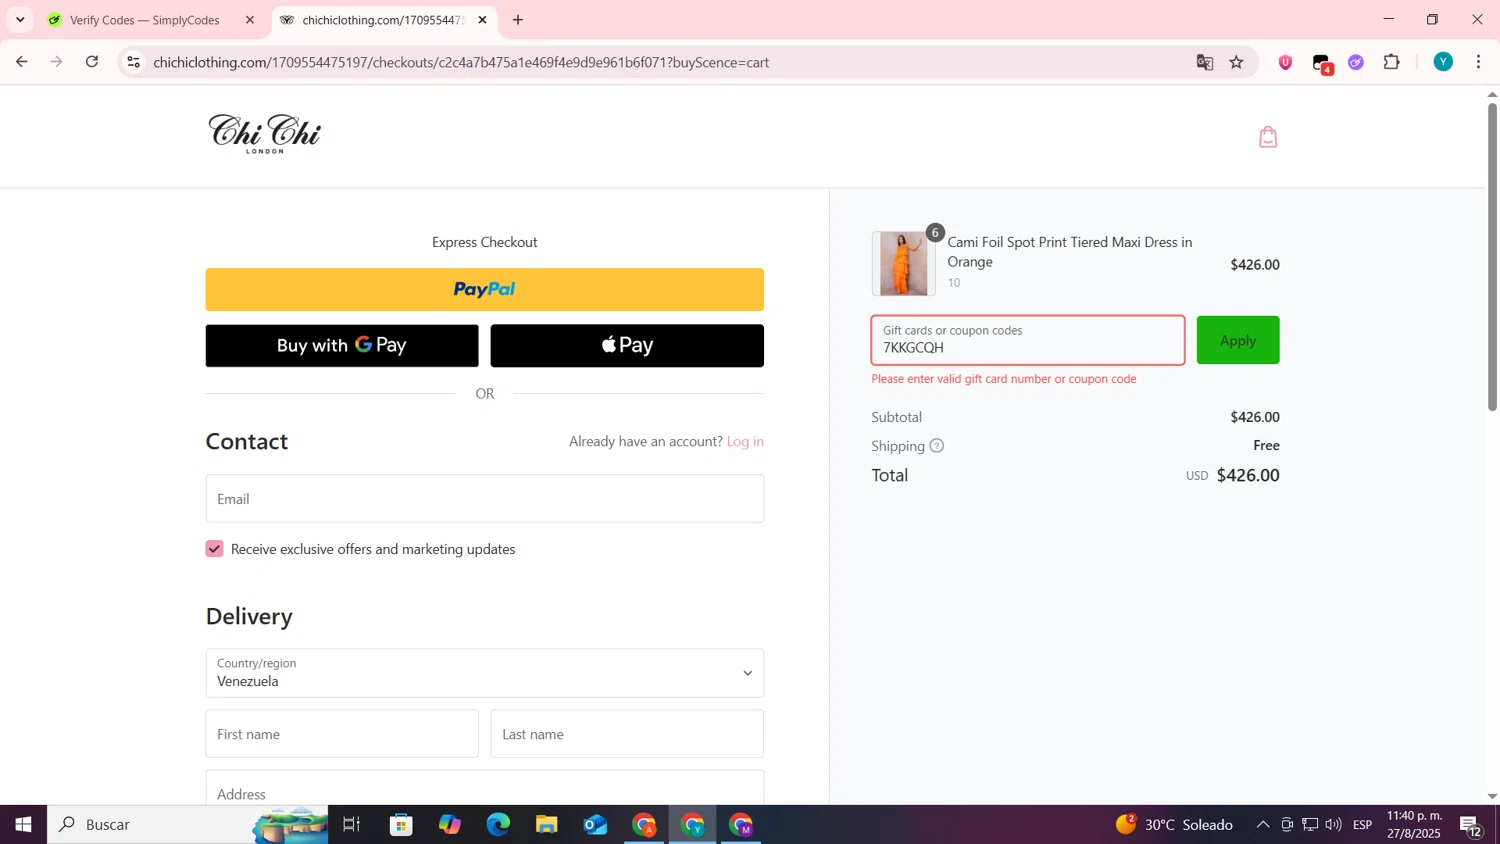The width and height of the screenshot is (1500, 844).
Task: Focus the Address field
Action: pos(485,788)
